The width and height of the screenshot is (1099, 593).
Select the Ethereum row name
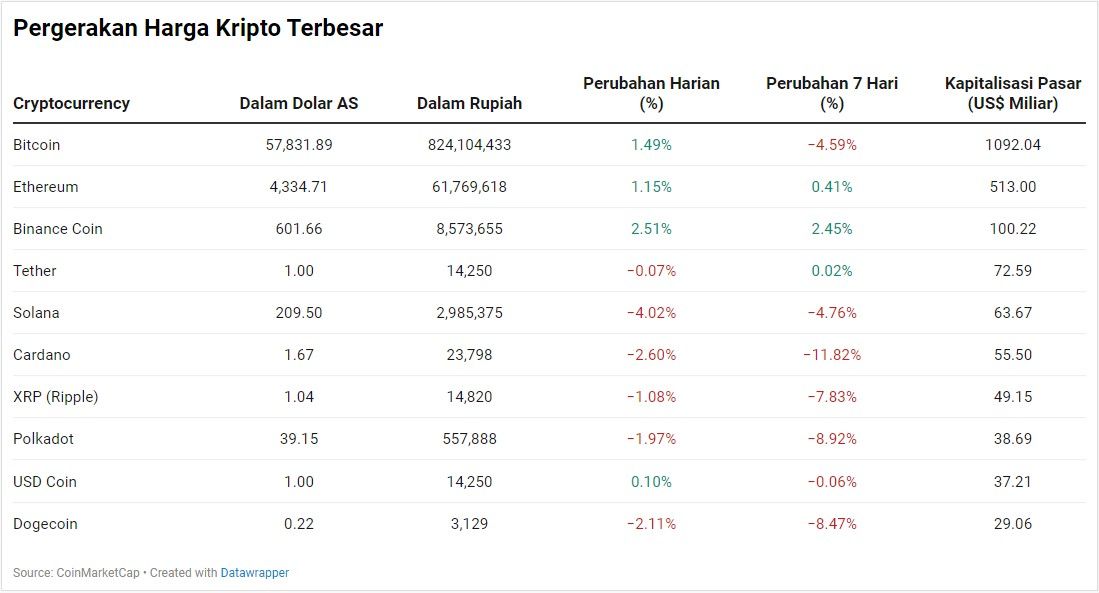[x=46, y=186]
